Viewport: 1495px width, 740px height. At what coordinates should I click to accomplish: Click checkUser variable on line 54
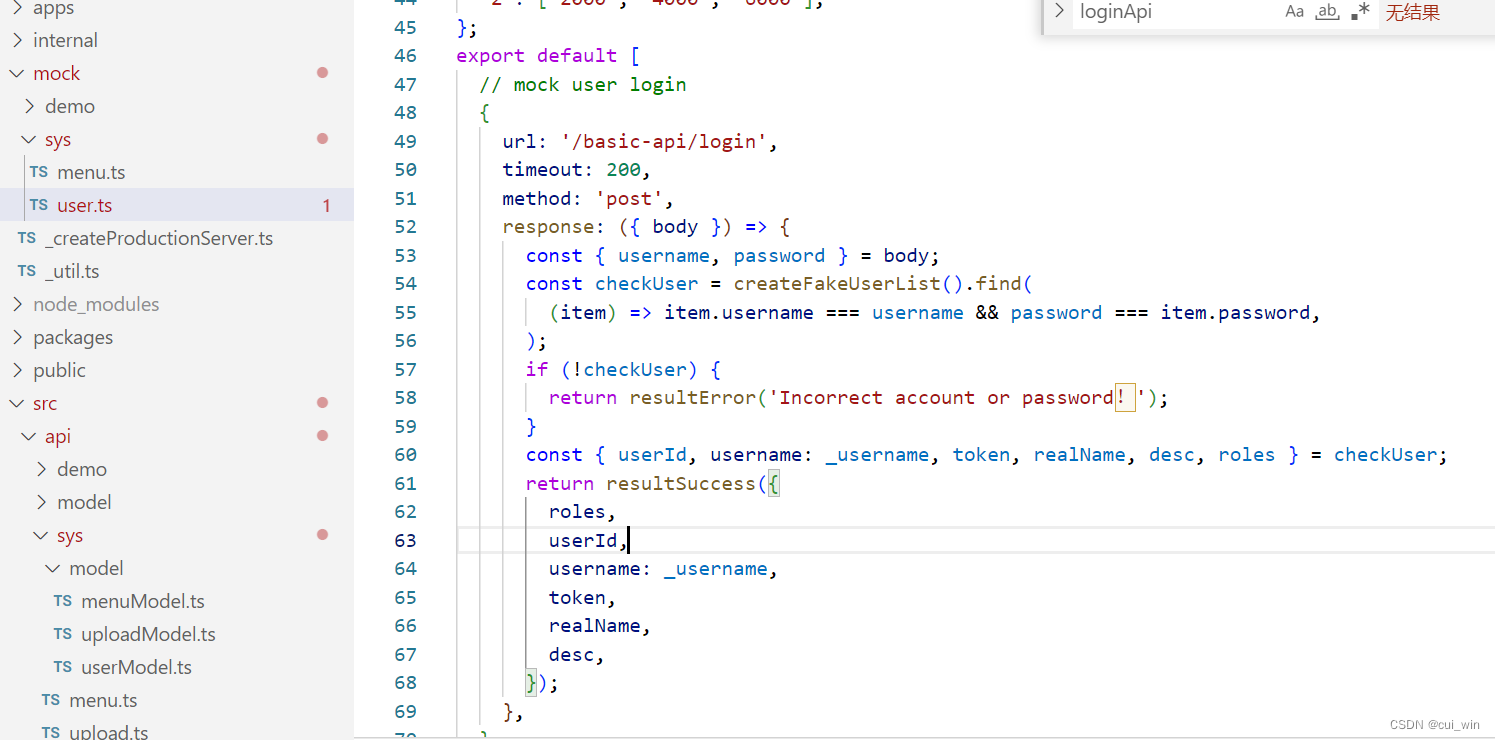point(646,284)
